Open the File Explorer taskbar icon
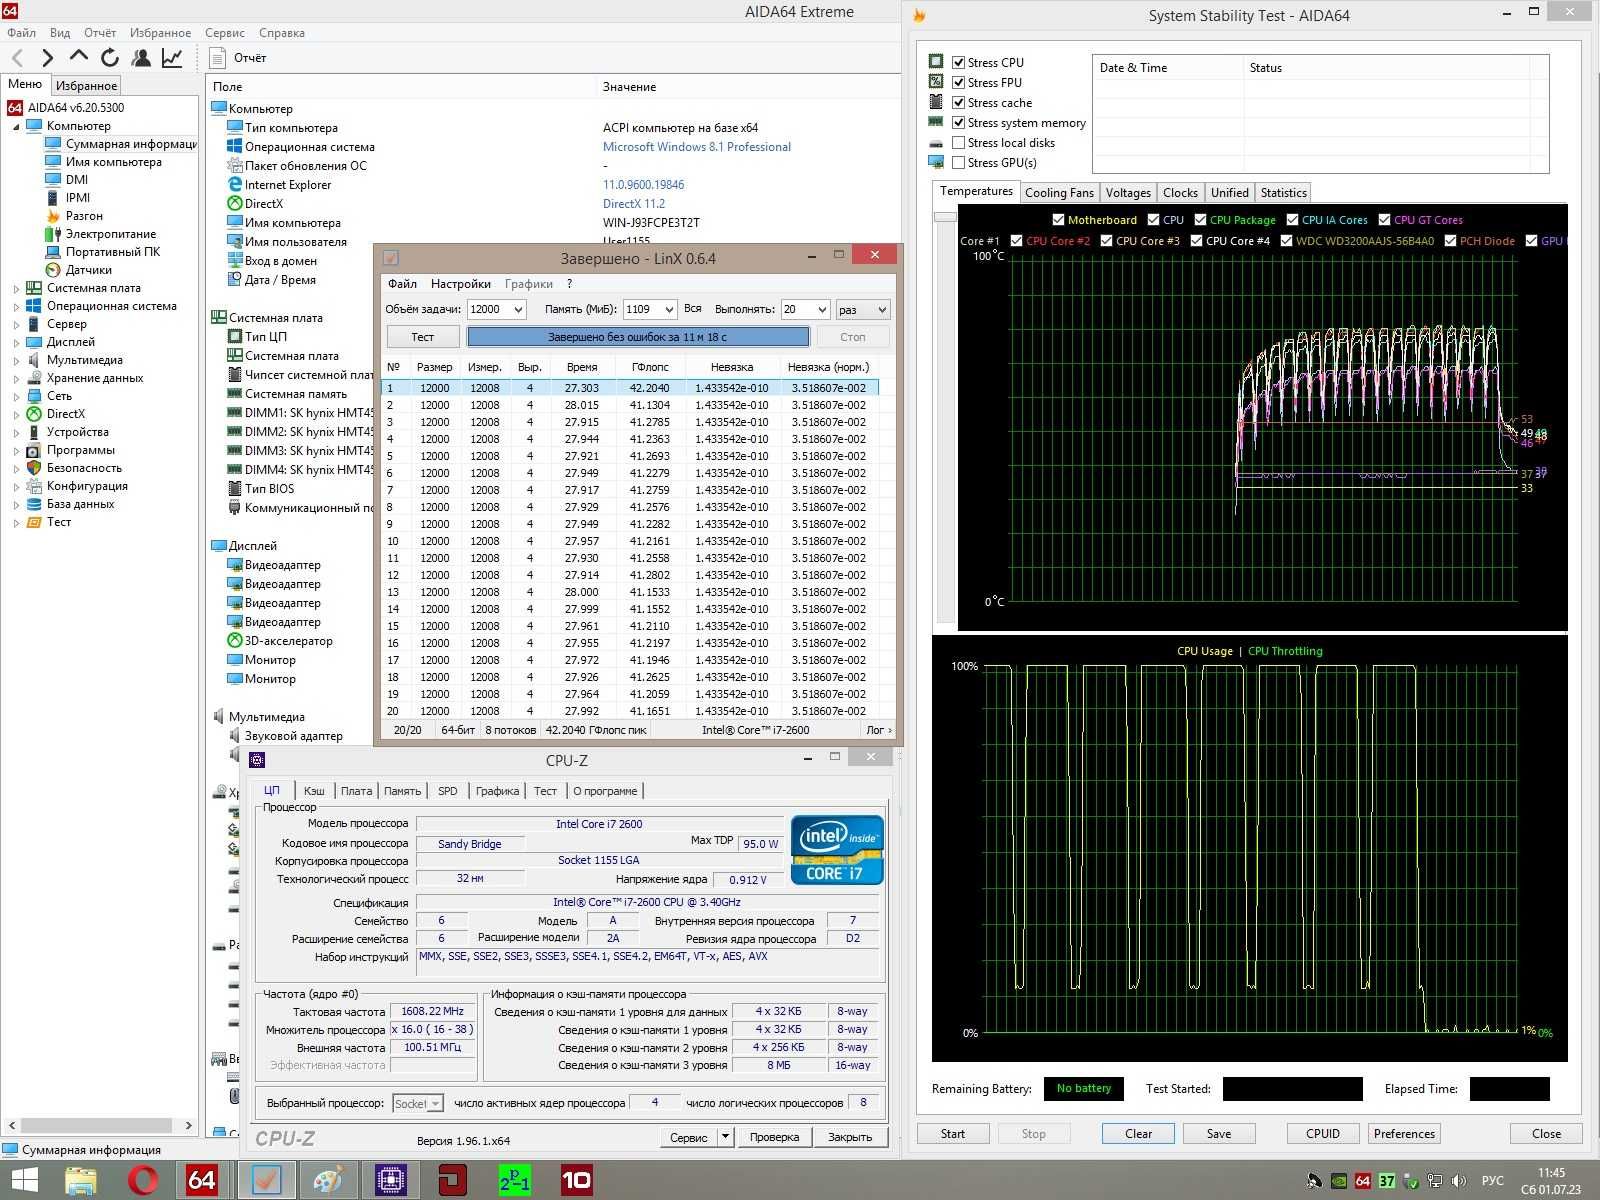Image resolution: width=1600 pixels, height=1200 pixels. [80, 1180]
